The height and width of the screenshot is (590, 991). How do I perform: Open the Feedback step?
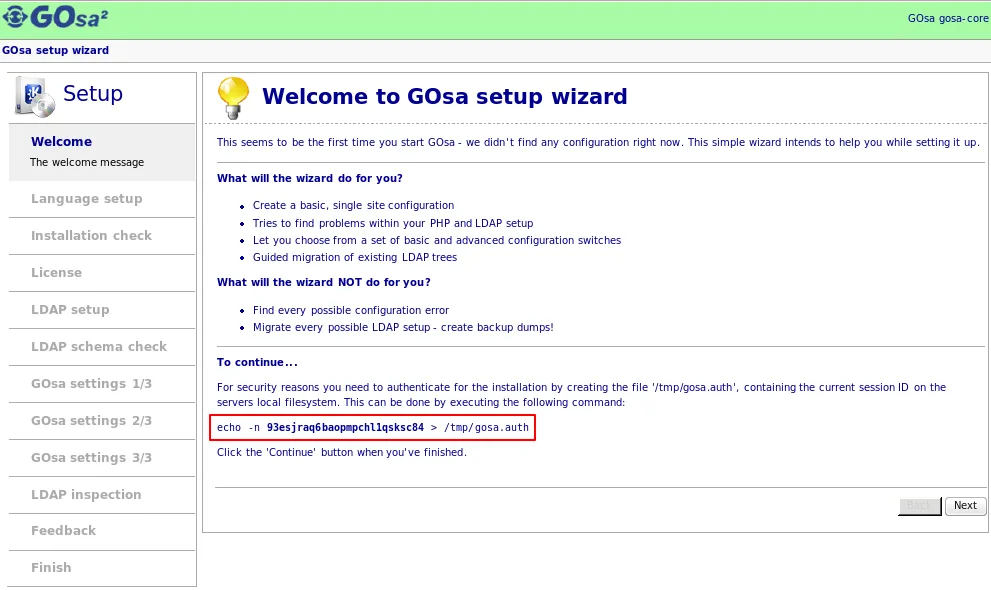coord(63,531)
